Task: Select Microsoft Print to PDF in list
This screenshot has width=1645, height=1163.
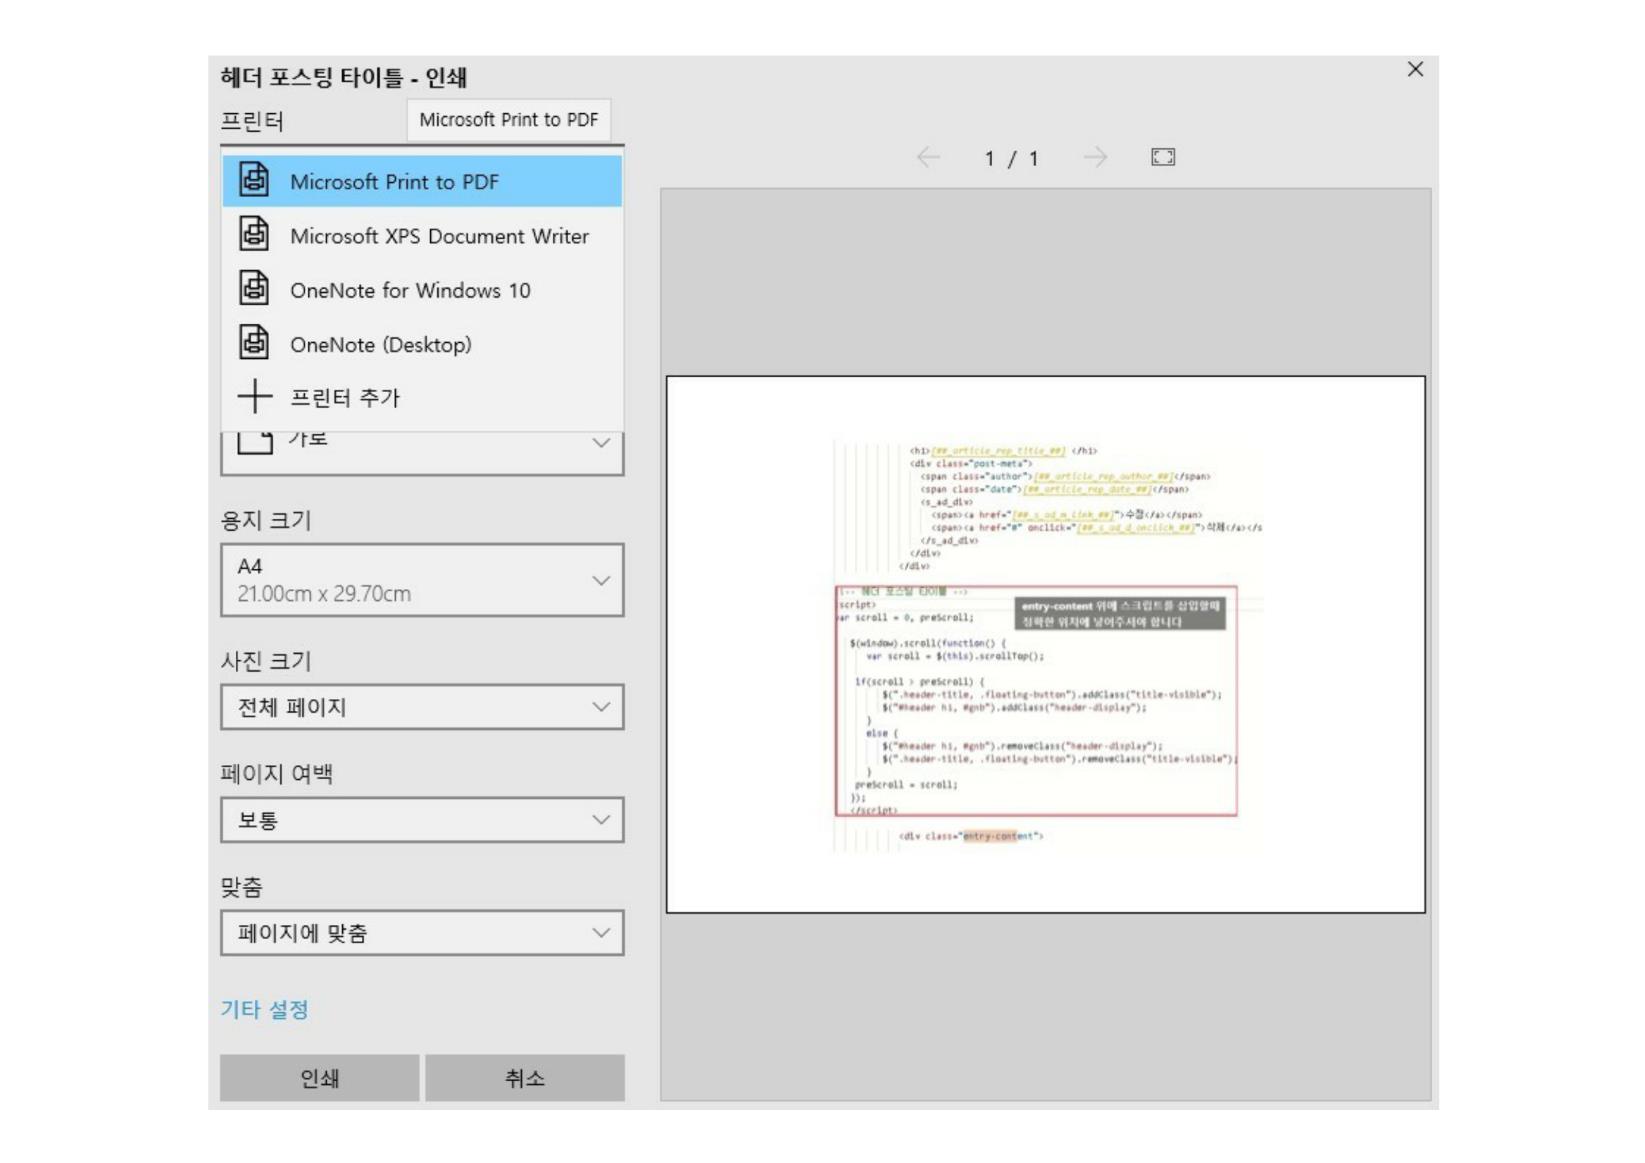Action: click(x=422, y=181)
